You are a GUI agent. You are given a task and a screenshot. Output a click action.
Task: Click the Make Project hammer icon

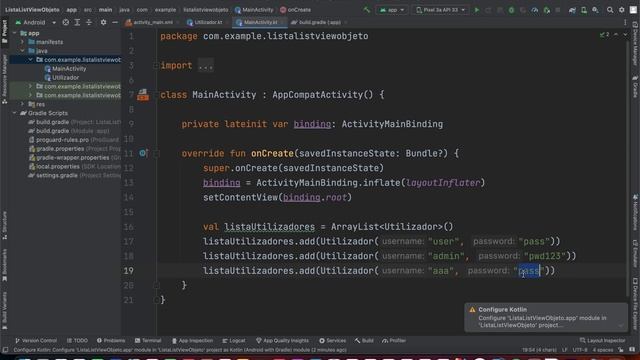367,10
